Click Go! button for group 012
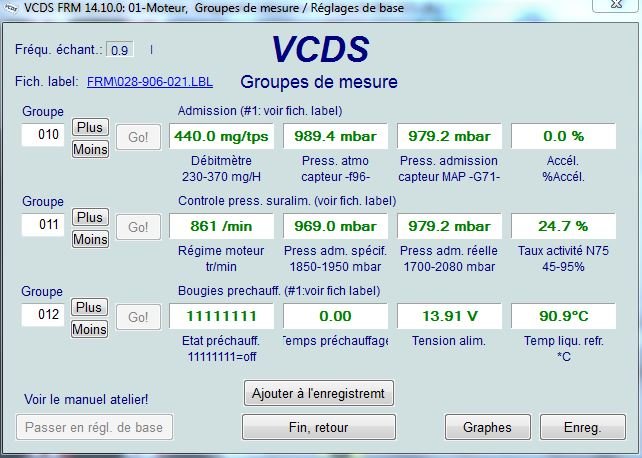This screenshot has width=642, height=458. (x=138, y=317)
